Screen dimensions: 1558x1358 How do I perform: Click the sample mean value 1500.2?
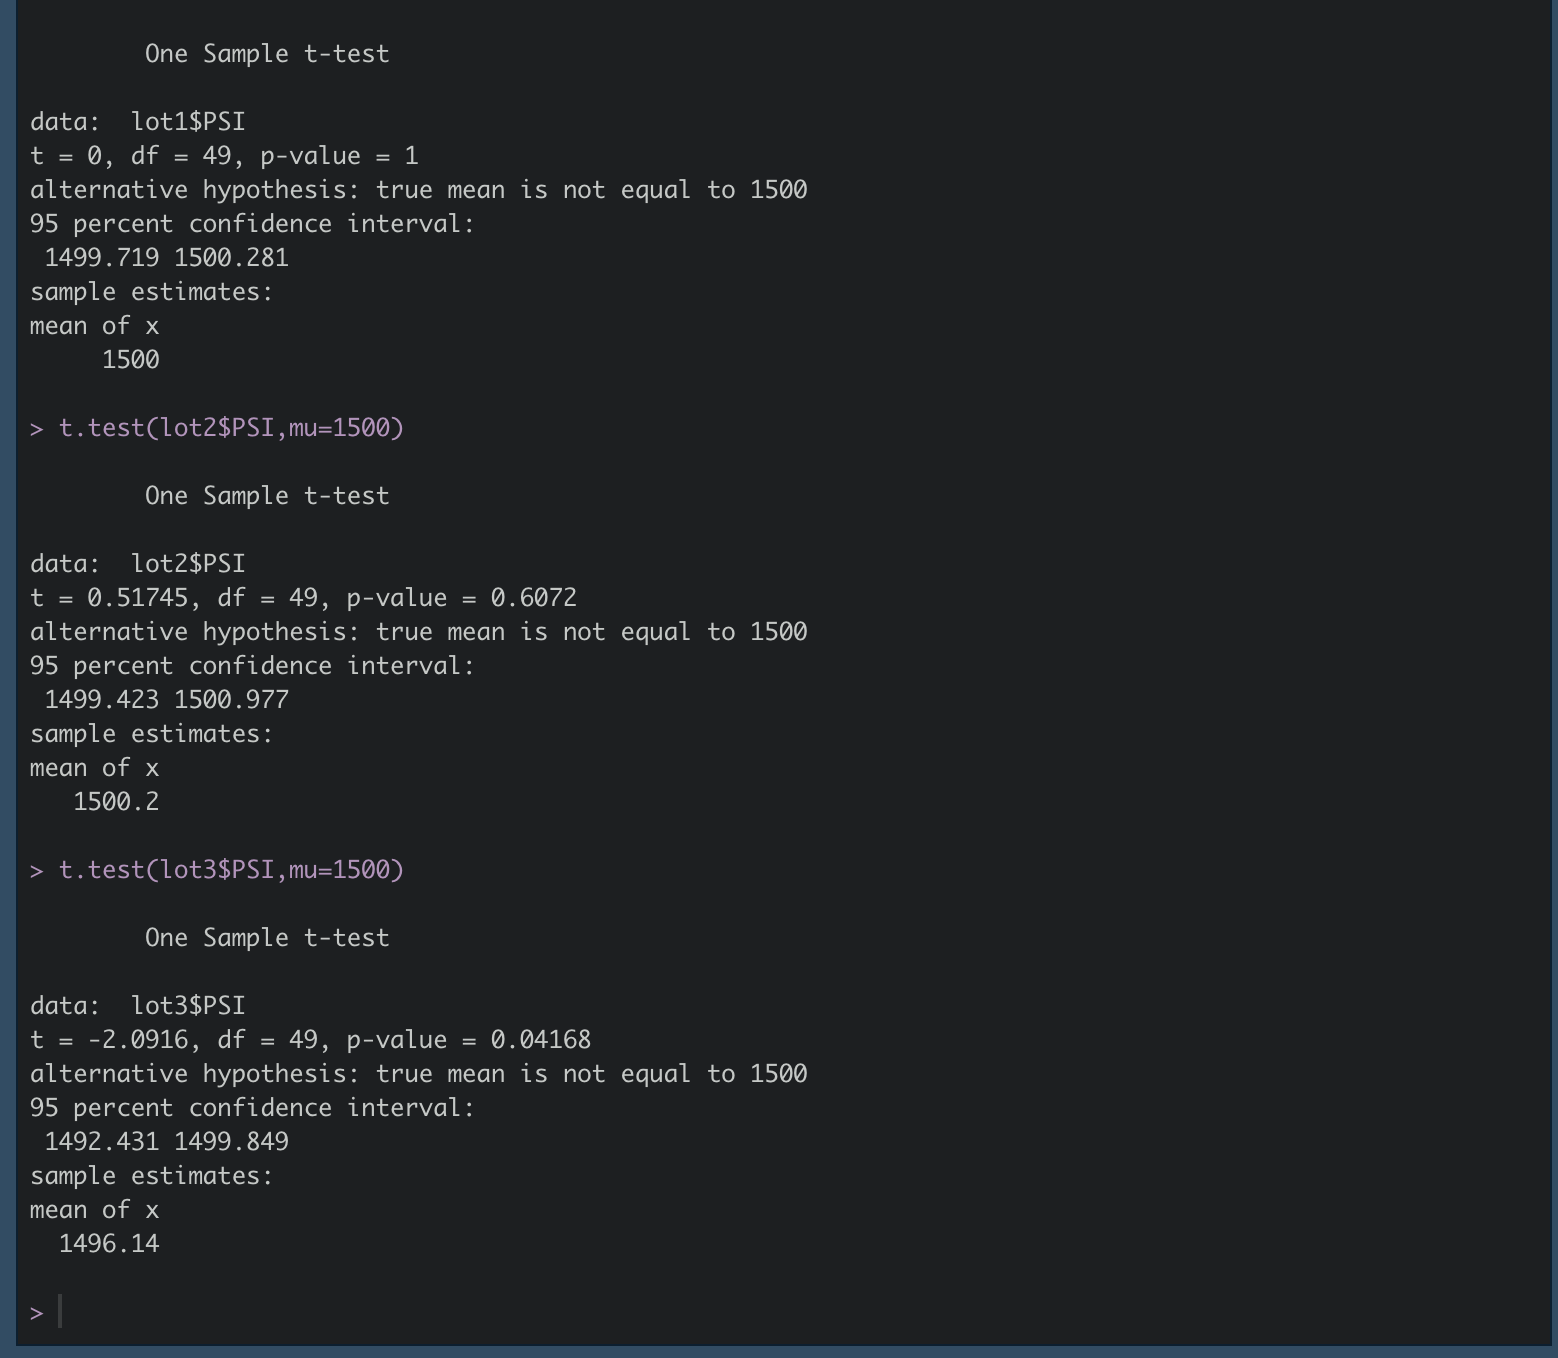[116, 802]
